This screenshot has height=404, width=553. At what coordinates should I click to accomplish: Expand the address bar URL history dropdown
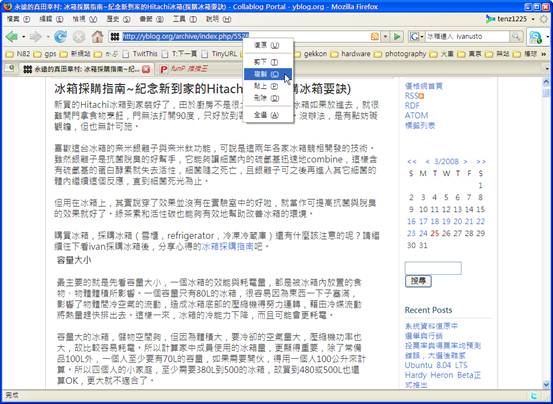(385, 36)
